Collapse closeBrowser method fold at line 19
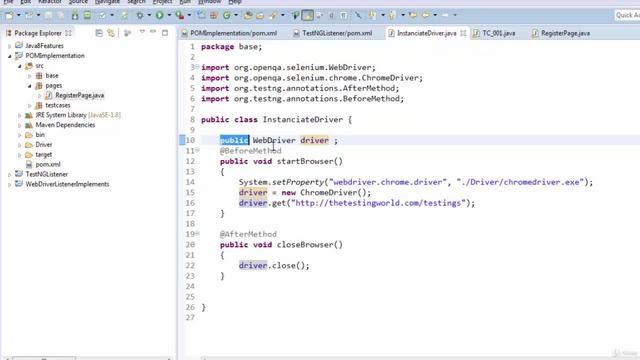 [197, 233]
